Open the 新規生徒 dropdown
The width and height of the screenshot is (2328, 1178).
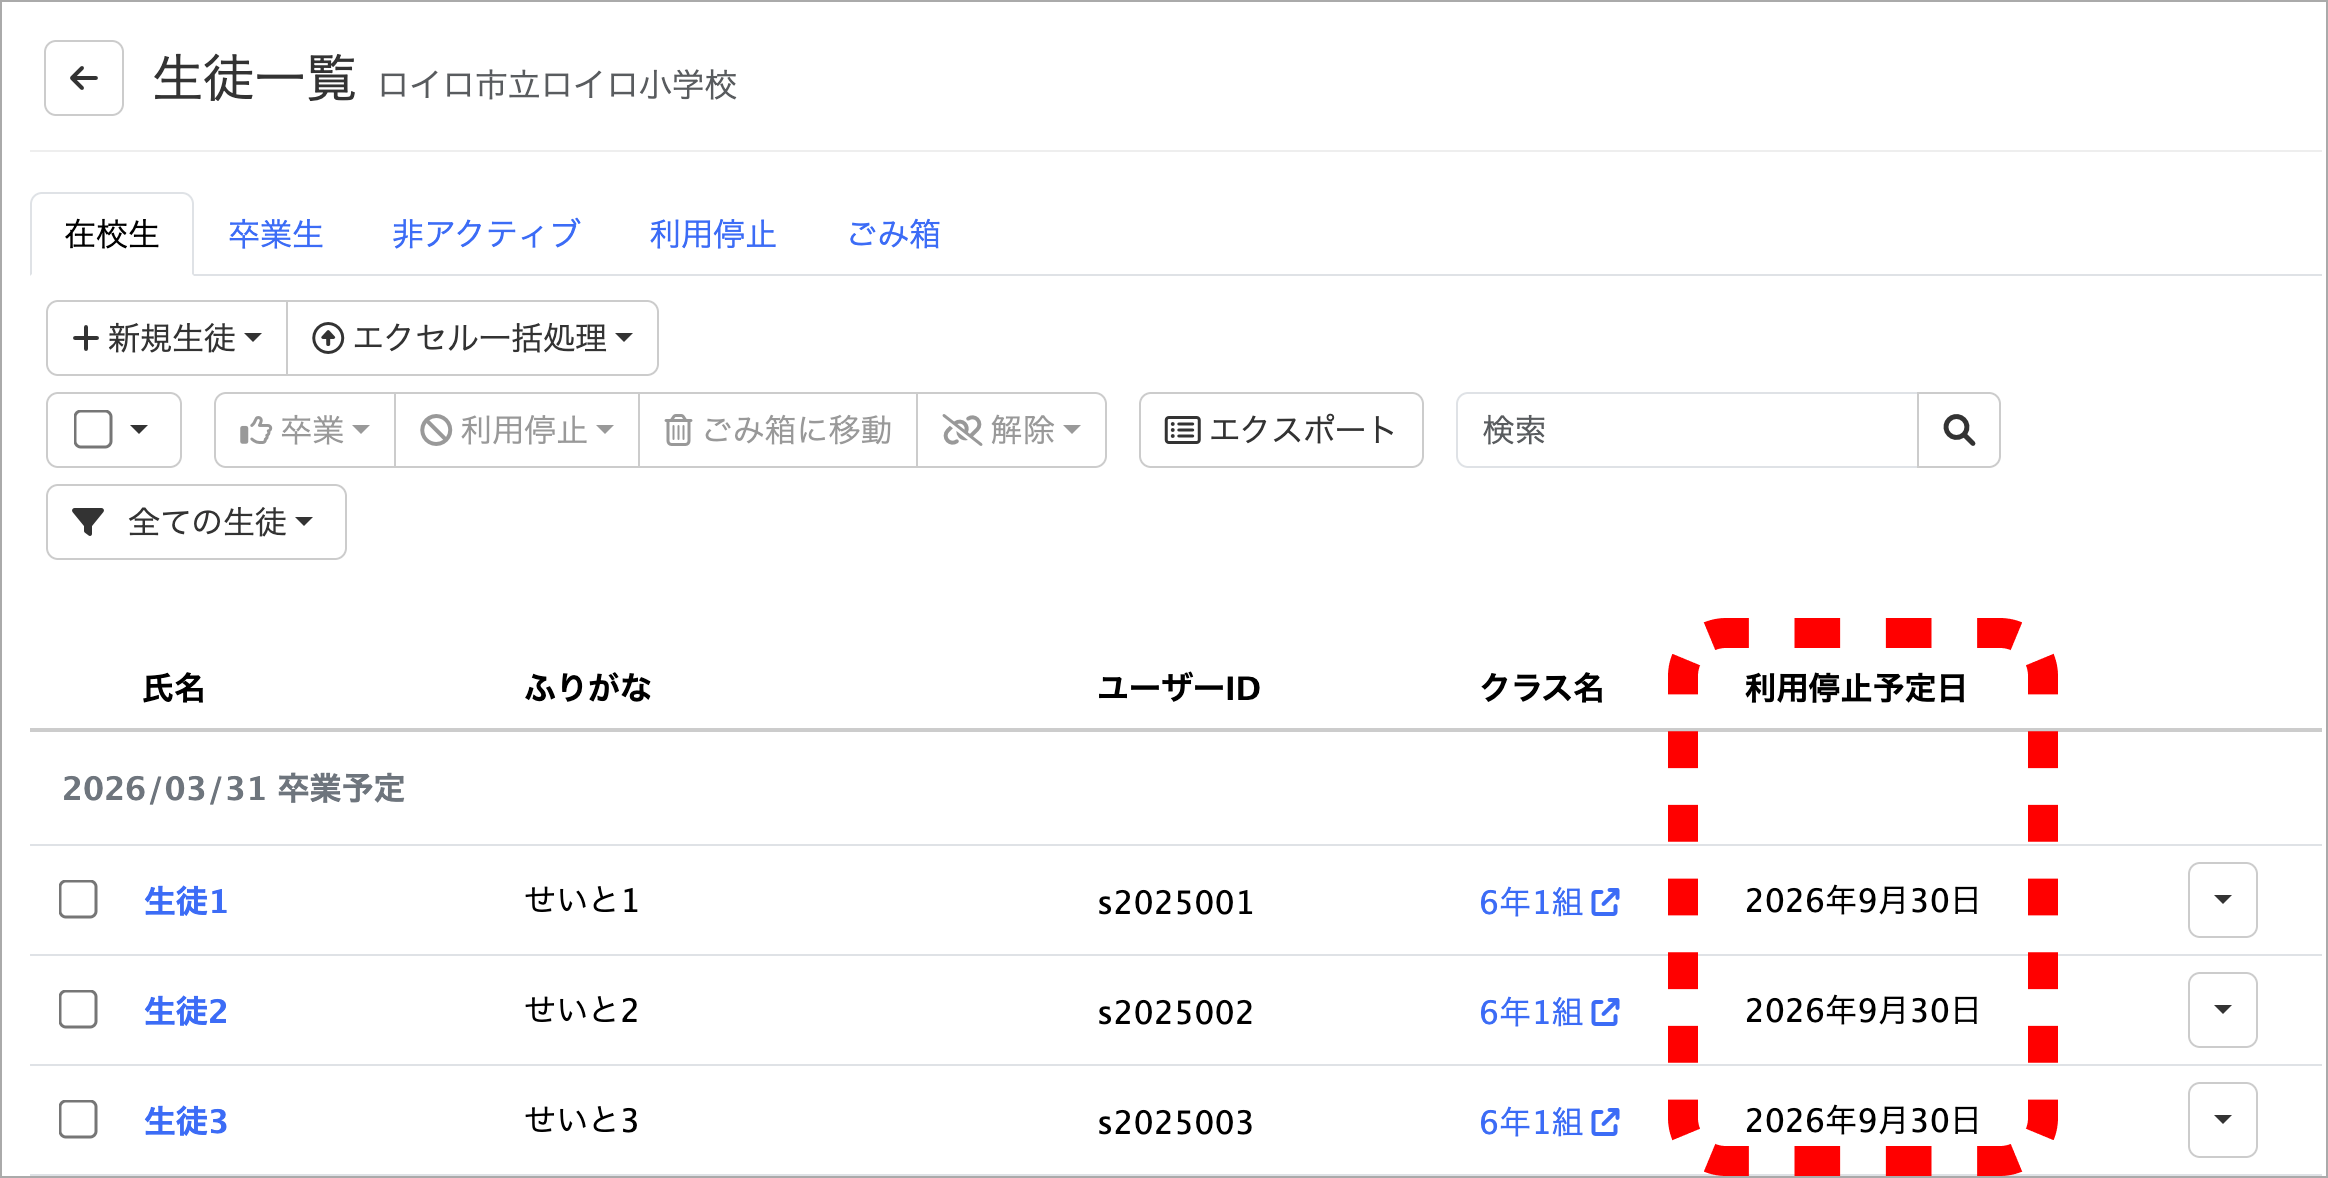(x=167, y=338)
